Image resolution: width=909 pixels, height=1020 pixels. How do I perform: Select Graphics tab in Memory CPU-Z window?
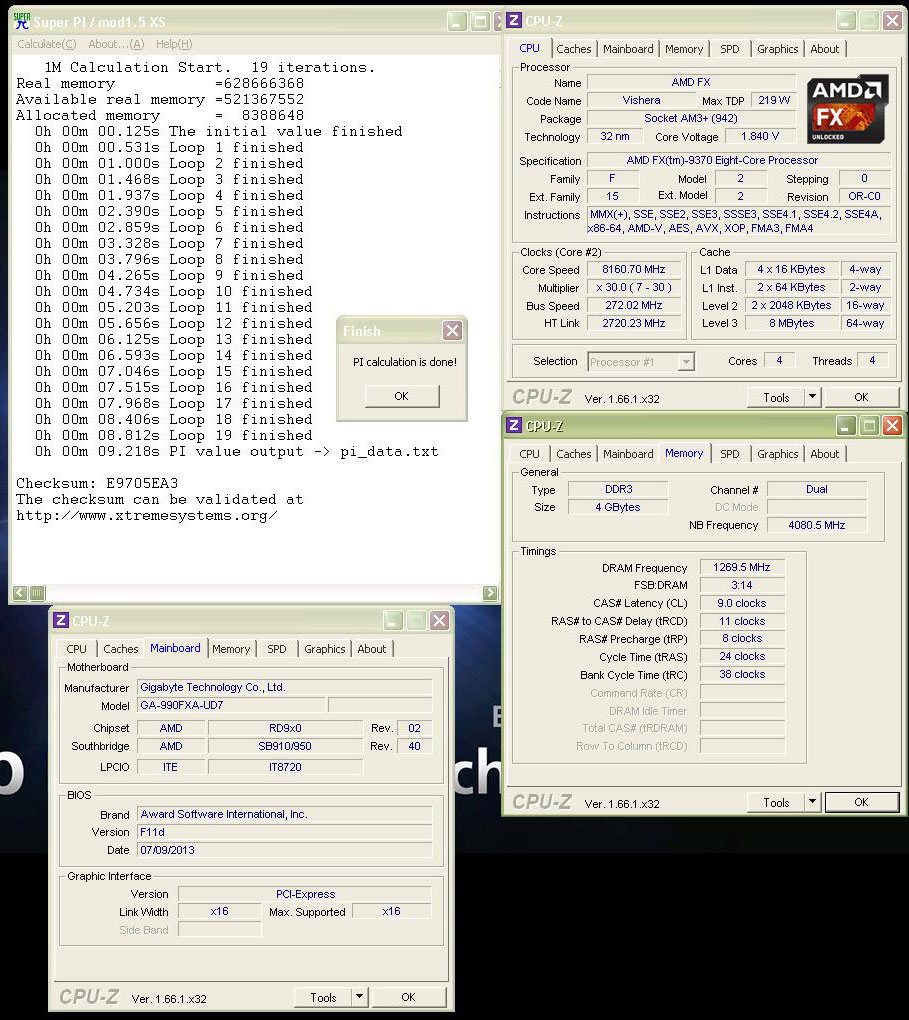click(777, 454)
